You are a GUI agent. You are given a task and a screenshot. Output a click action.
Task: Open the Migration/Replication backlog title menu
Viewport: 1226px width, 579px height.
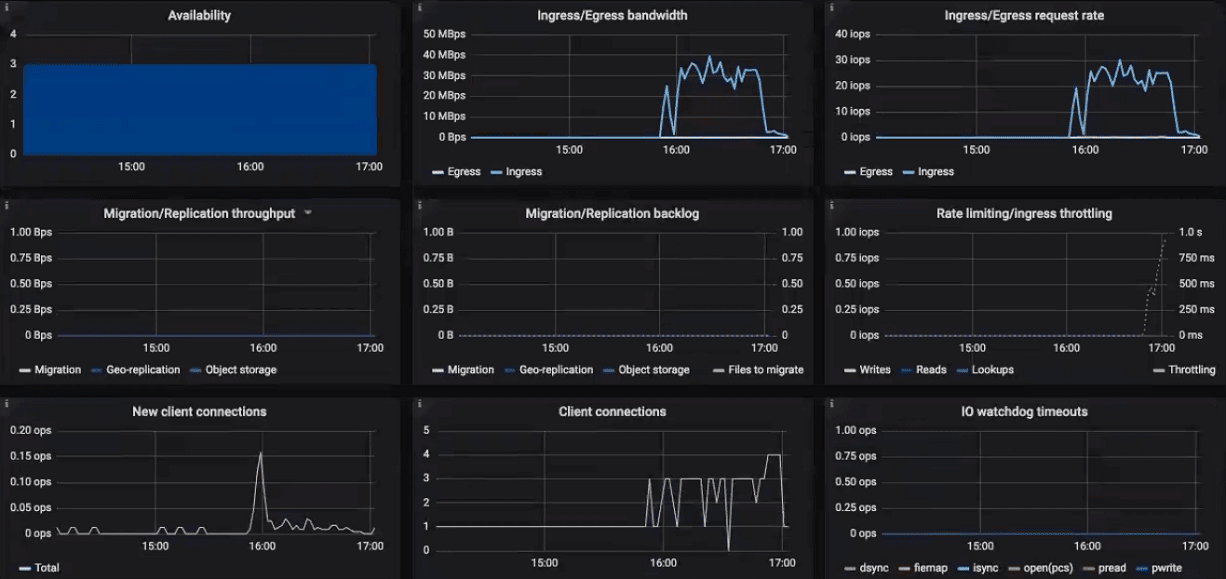tap(611, 214)
